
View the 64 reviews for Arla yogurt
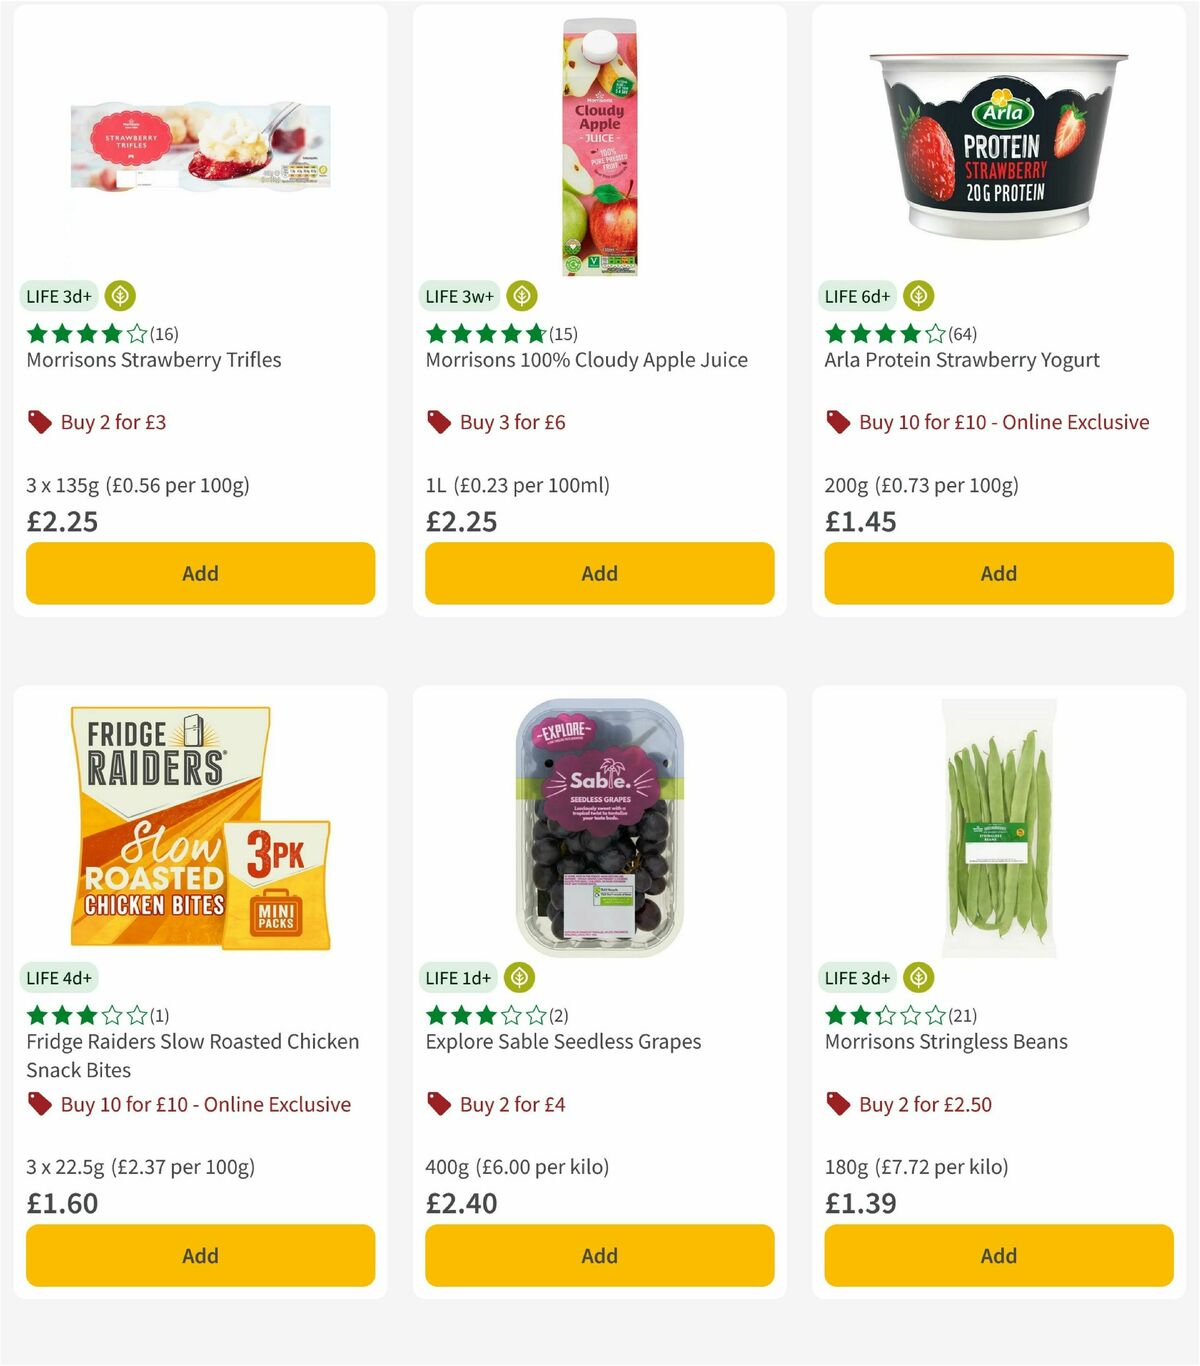click(962, 334)
